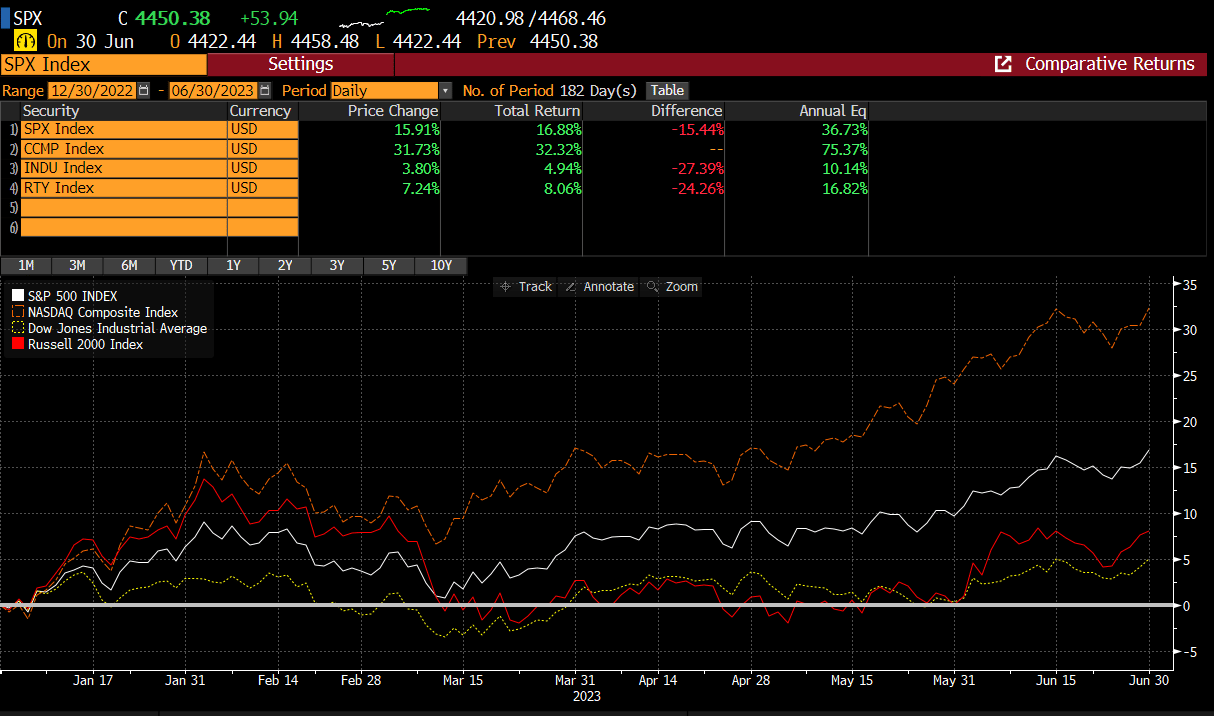Click empty security field in row 6
This screenshot has width=1214, height=716.
[124, 227]
